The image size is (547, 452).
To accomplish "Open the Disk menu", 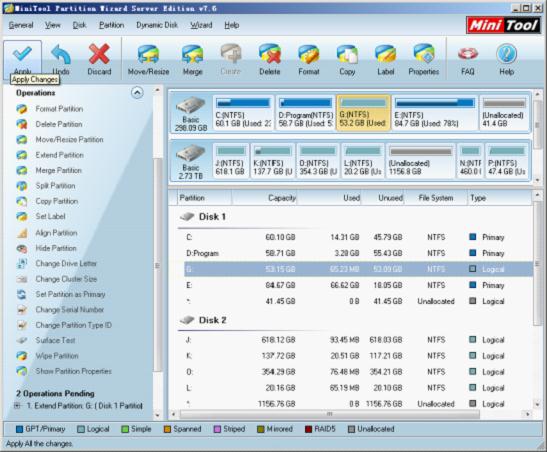I will (x=79, y=25).
